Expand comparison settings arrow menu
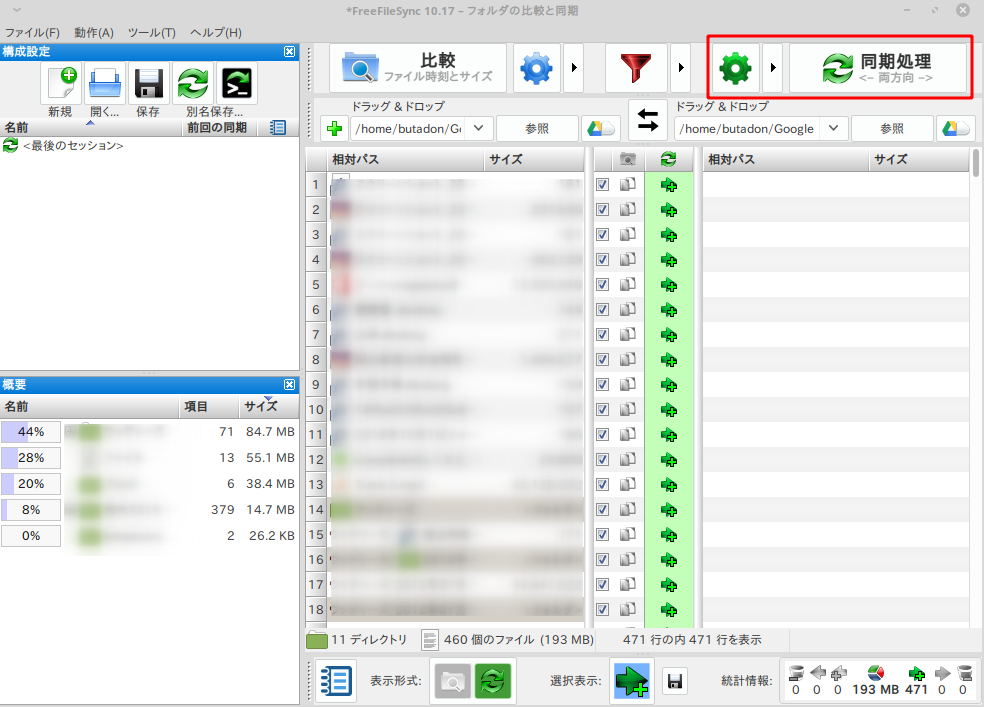The width and height of the screenshot is (984, 707). tap(574, 68)
